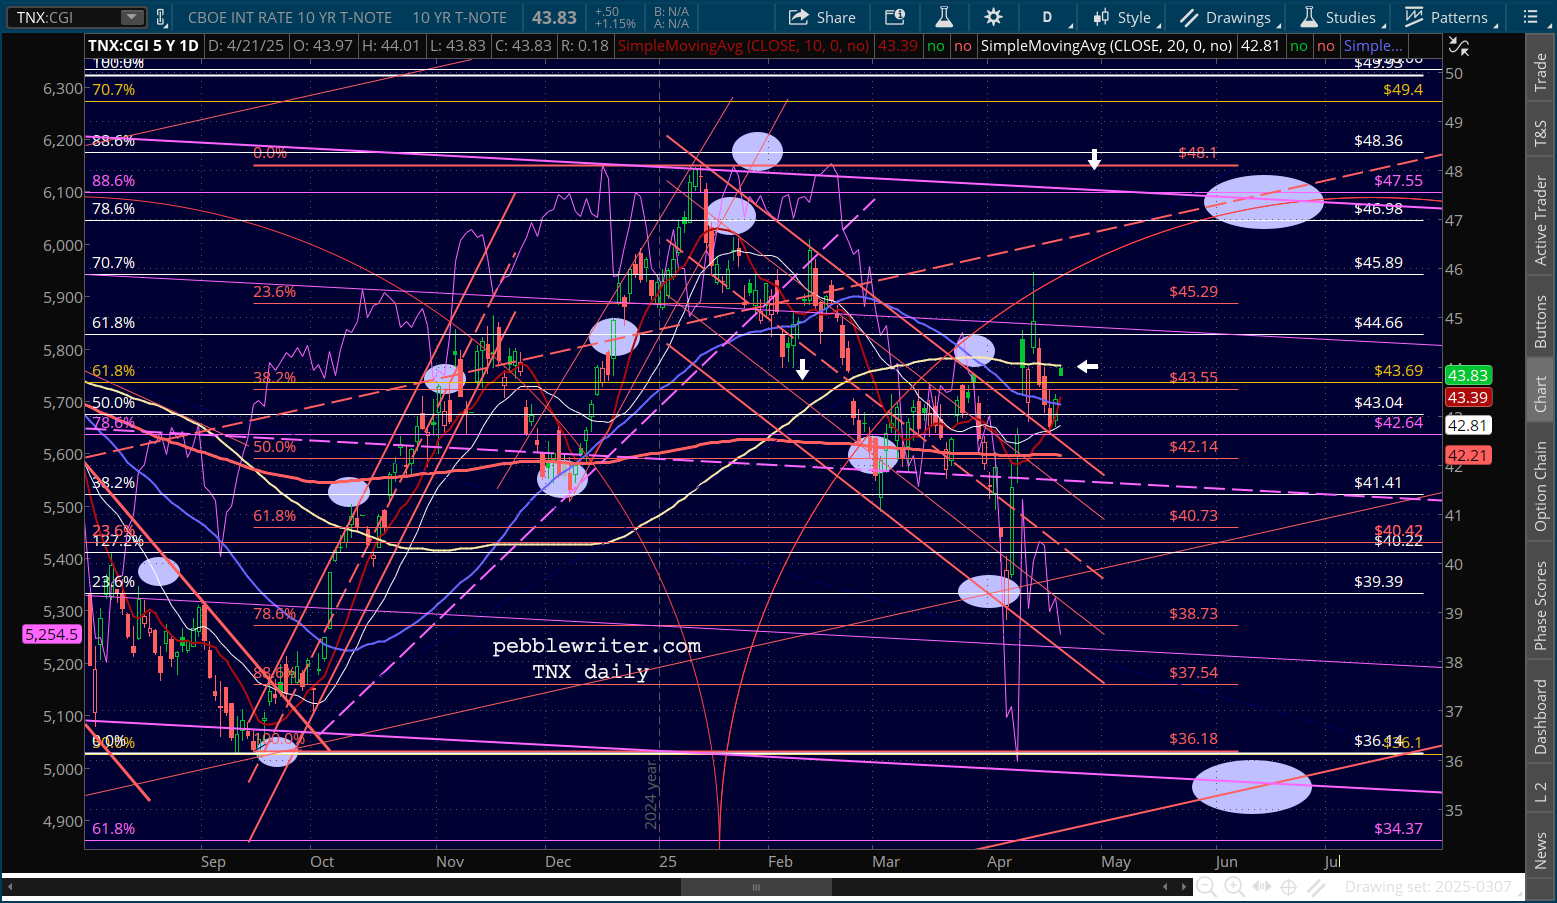Screen dimensions: 1557x903
Task: Click the $37.54 Fibonacci level label
Action: pos(1194,673)
